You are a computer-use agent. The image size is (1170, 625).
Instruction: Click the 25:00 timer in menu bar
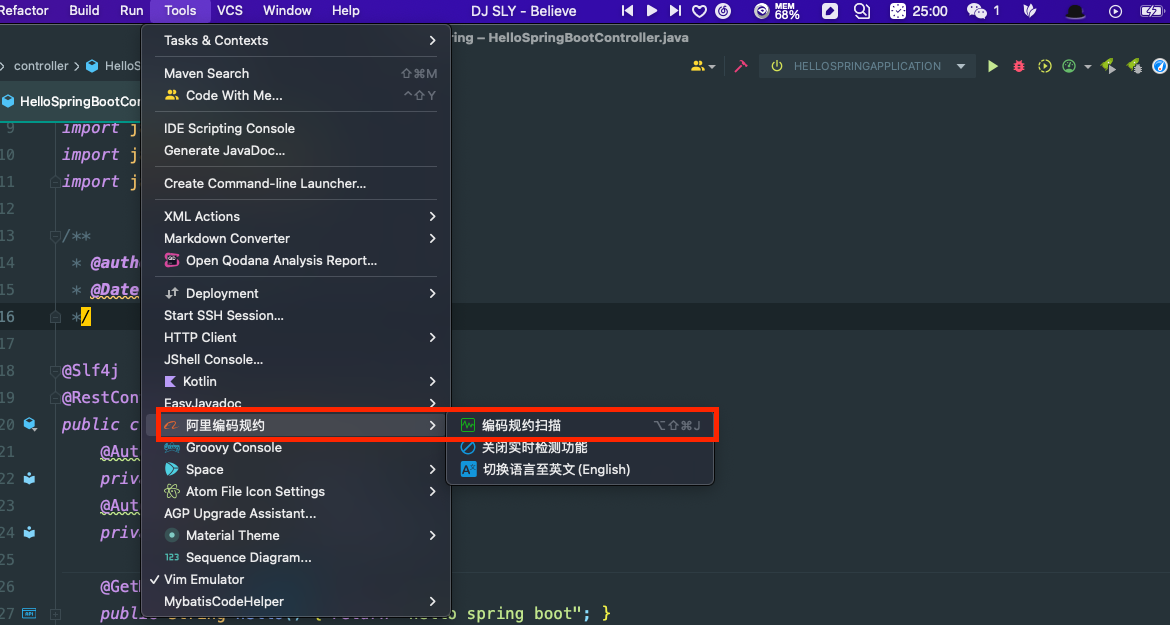pos(919,10)
